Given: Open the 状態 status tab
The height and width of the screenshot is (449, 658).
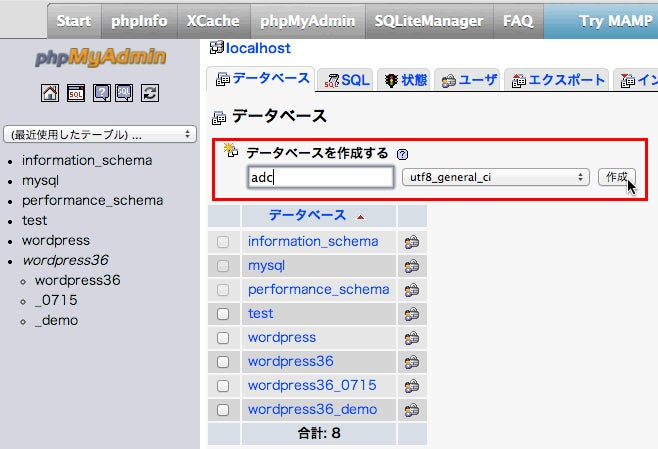Looking at the screenshot, I should [404, 80].
